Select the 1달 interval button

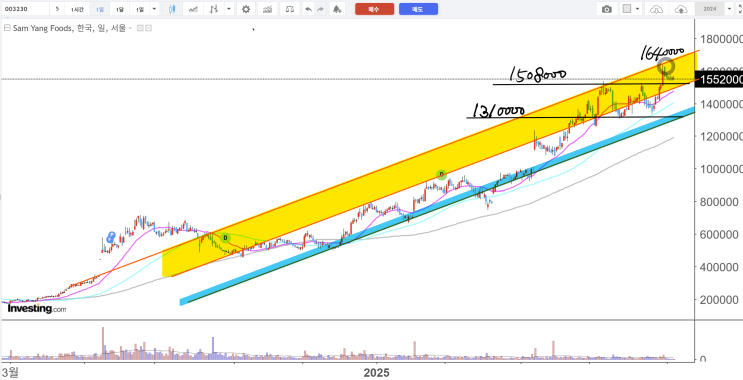(120, 9)
